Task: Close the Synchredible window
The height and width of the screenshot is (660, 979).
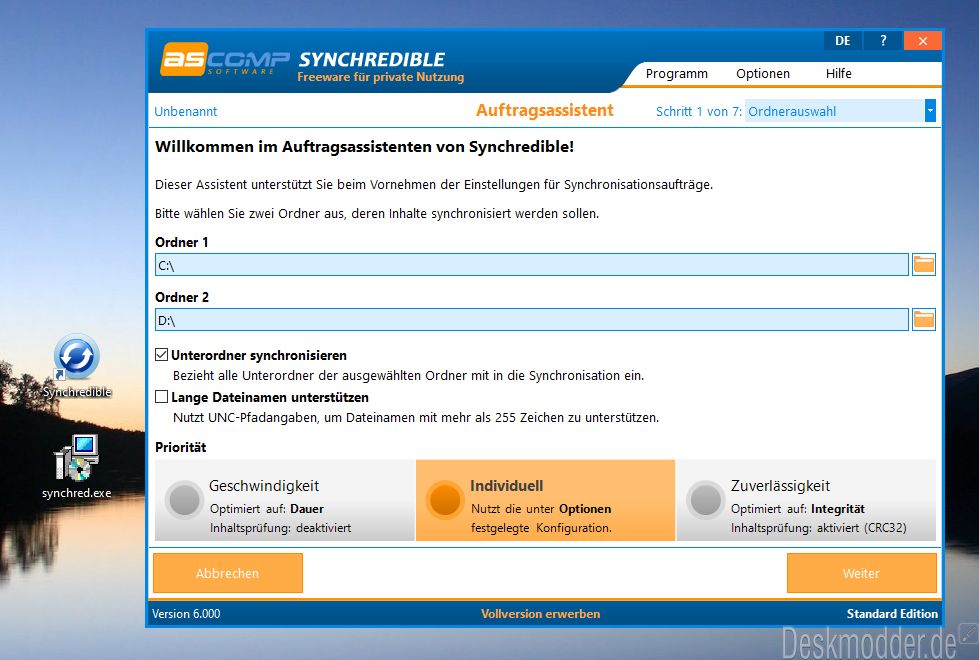Action: tap(922, 41)
